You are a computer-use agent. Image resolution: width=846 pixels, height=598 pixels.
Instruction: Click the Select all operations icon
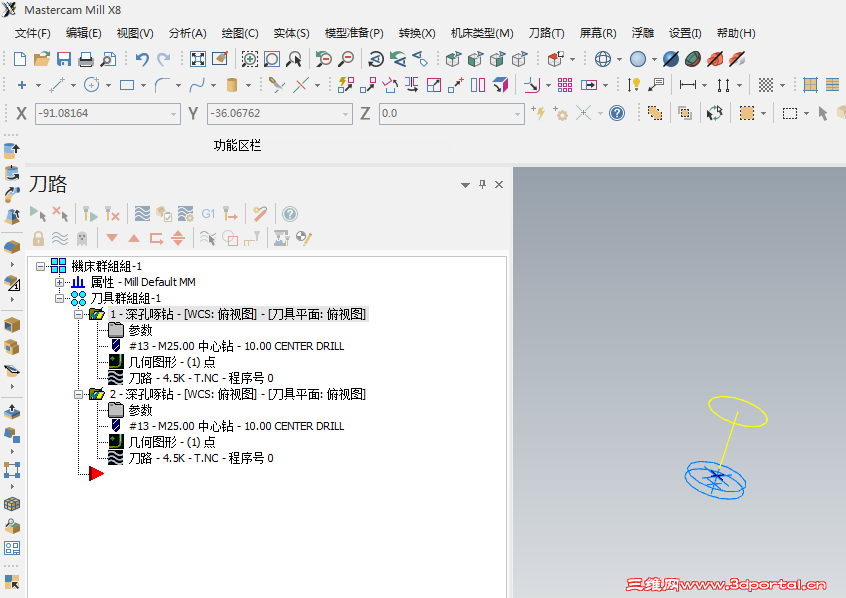point(38,214)
